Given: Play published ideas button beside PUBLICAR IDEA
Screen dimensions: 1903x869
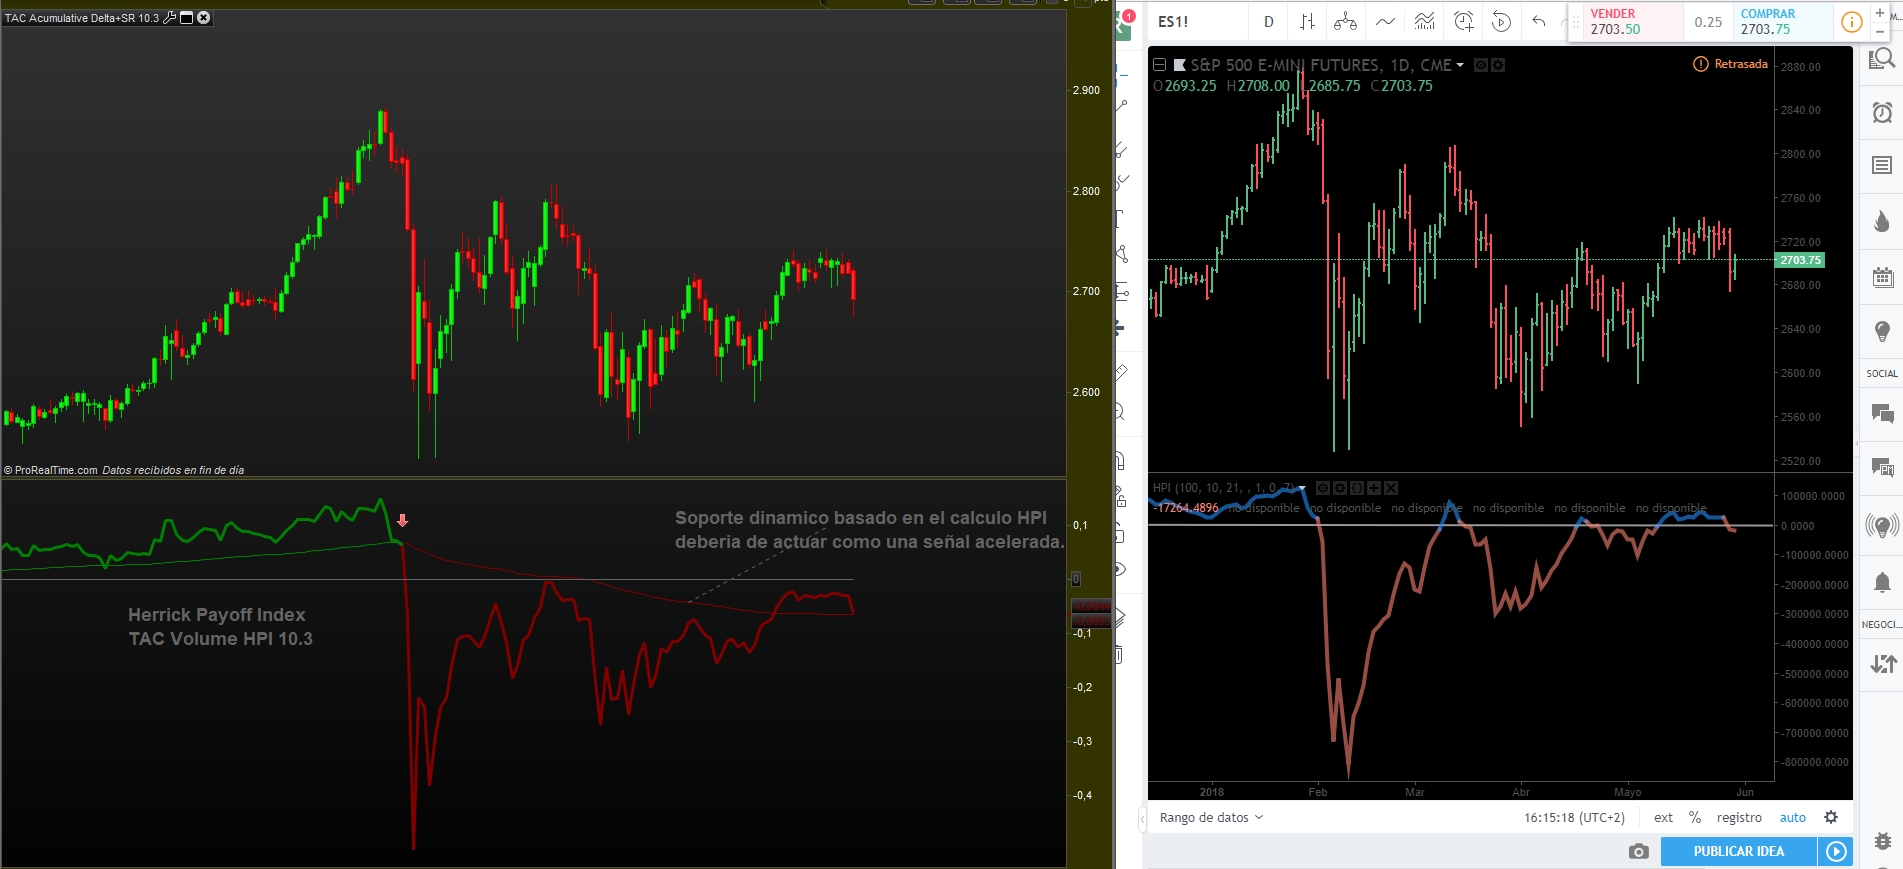Looking at the screenshot, I should pyautogui.click(x=1836, y=851).
